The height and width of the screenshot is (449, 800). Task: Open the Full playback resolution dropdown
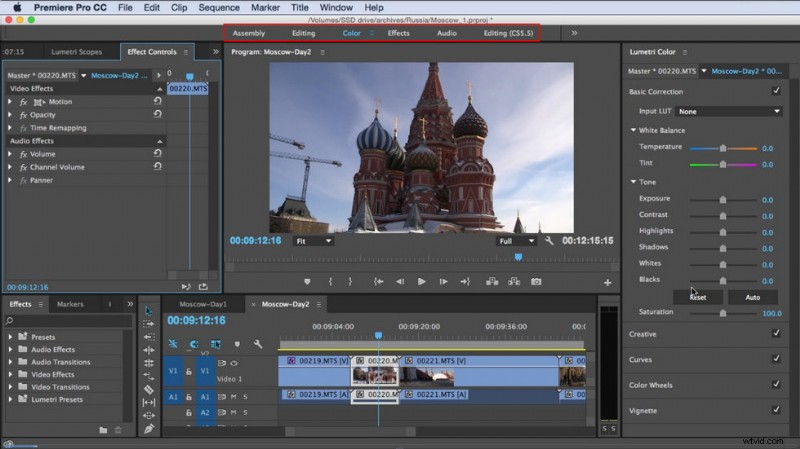516,241
